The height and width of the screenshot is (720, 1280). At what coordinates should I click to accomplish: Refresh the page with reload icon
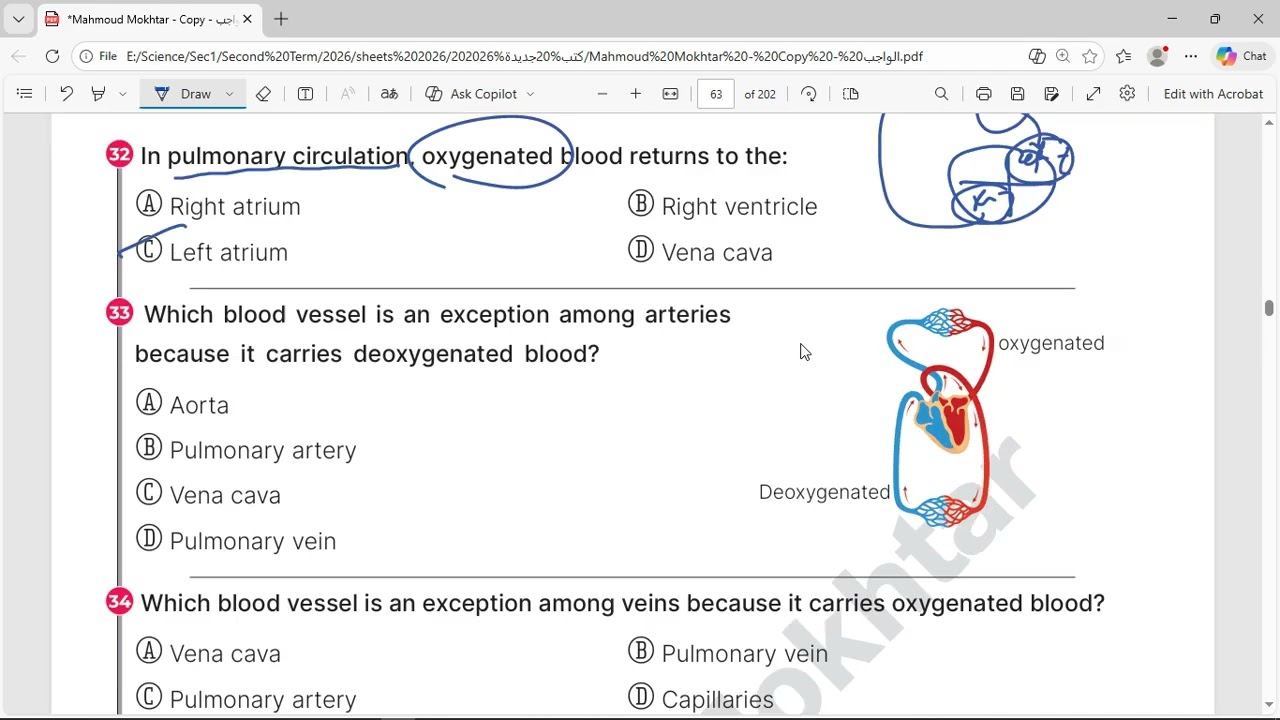click(52, 56)
